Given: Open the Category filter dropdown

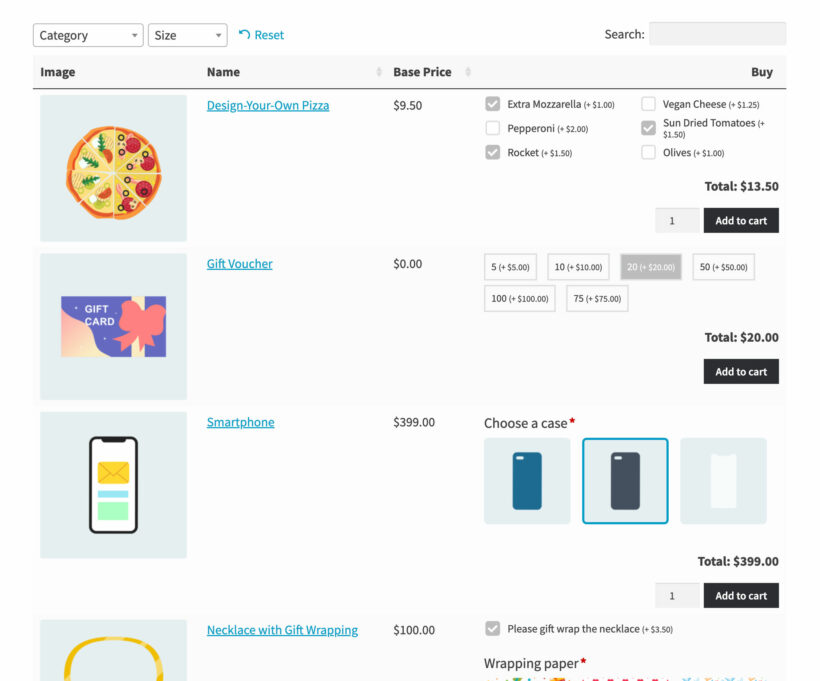Looking at the screenshot, I should coord(87,34).
